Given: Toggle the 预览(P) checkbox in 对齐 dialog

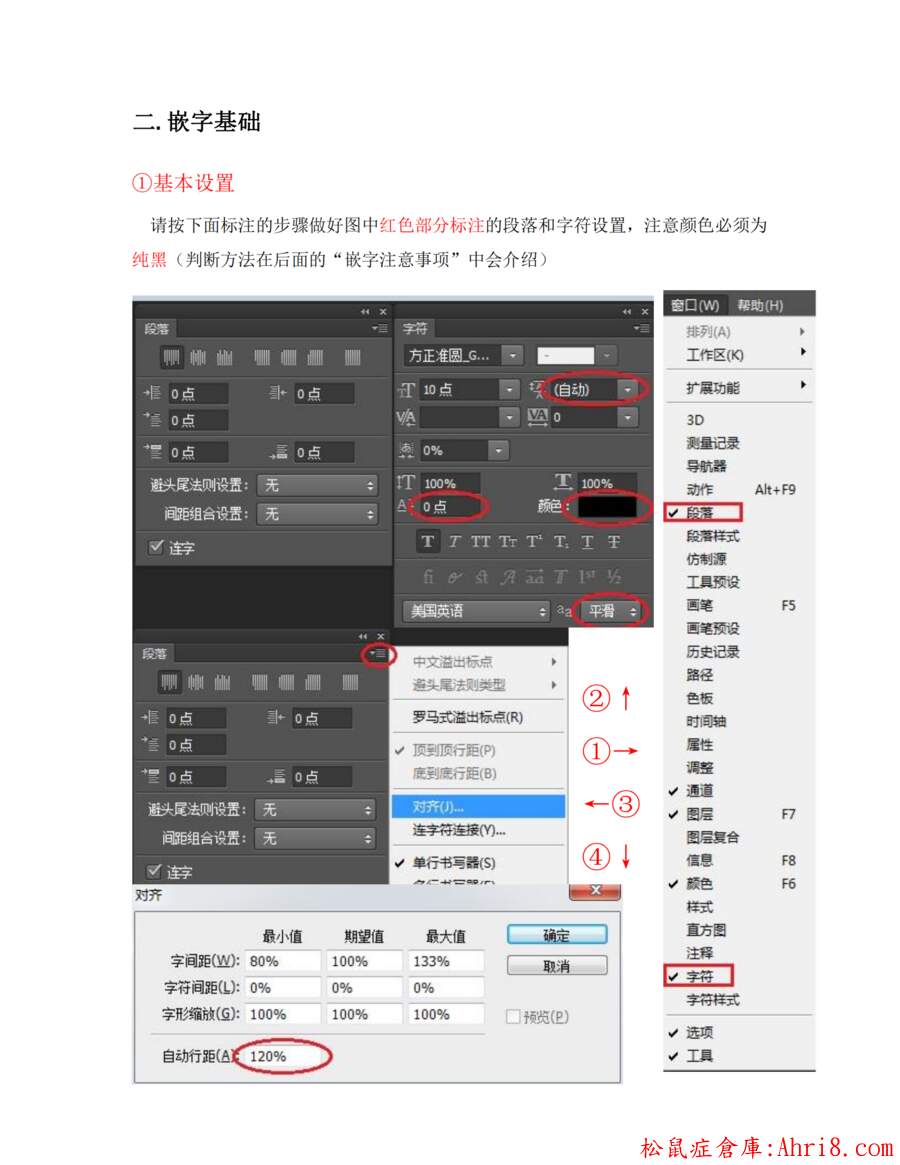Looking at the screenshot, I should (x=514, y=1017).
